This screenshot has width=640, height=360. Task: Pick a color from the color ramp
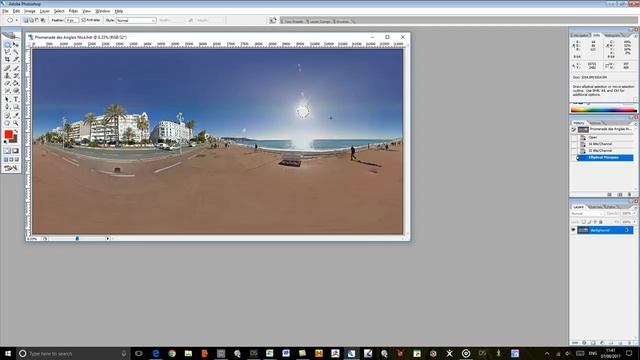click(x=603, y=109)
